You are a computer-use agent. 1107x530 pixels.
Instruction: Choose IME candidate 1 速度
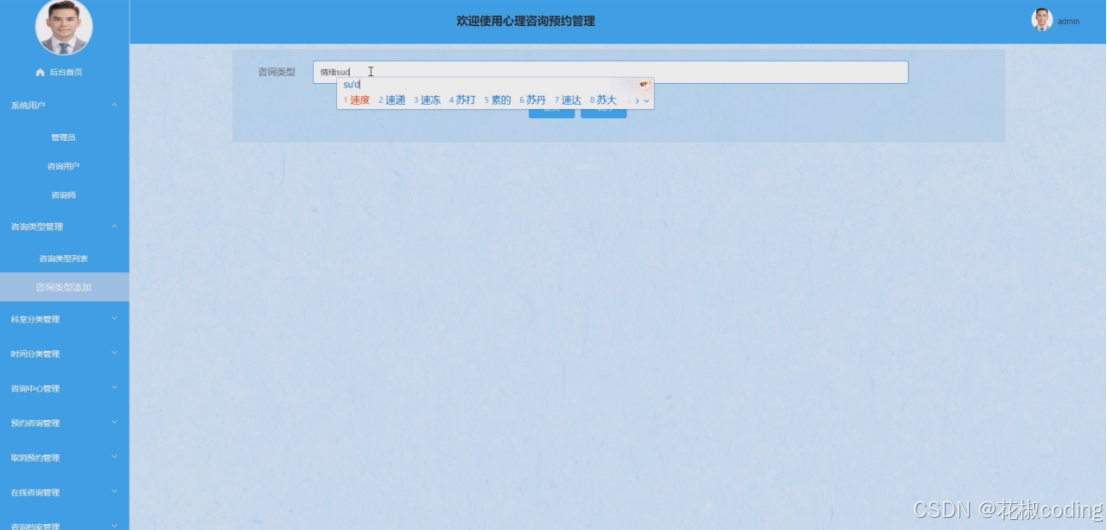(x=357, y=100)
